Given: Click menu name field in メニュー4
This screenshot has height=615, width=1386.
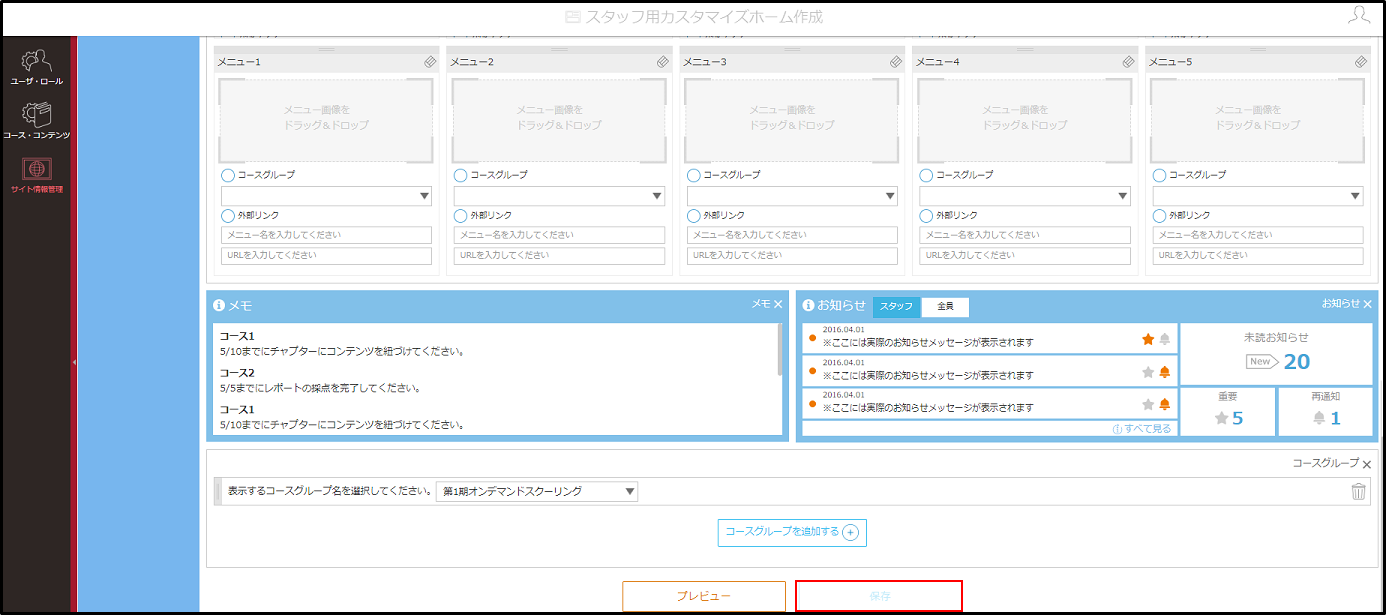Looking at the screenshot, I should pyautogui.click(x=1025, y=235).
